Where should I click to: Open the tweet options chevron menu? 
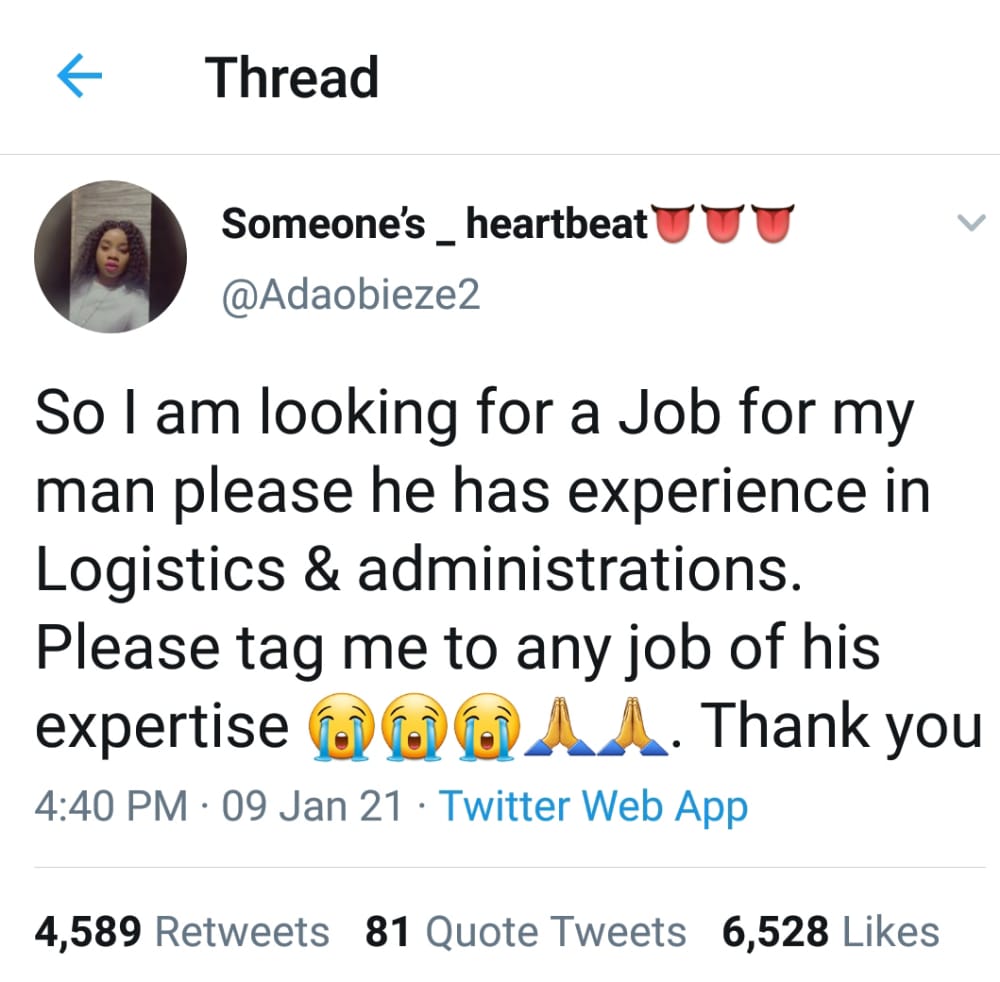[x=971, y=223]
